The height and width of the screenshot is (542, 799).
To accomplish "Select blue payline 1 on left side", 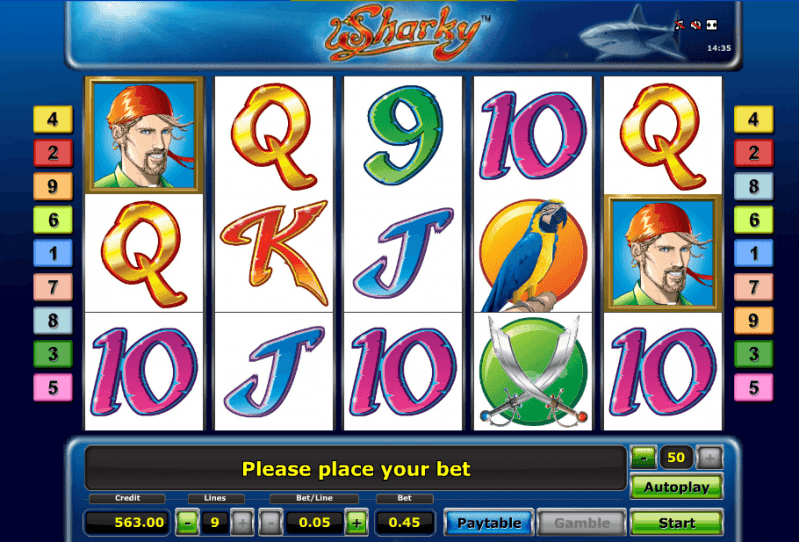I will [x=53, y=253].
